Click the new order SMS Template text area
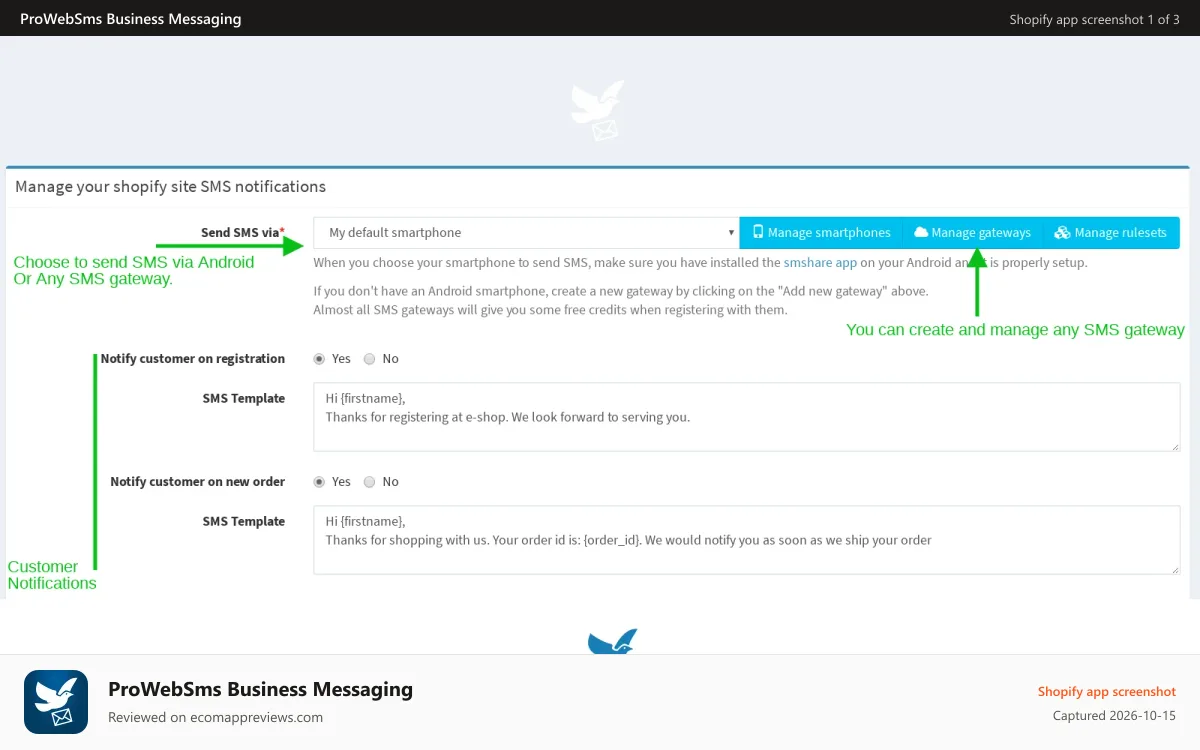The width and height of the screenshot is (1200, 750). click(x=746, y=540)
